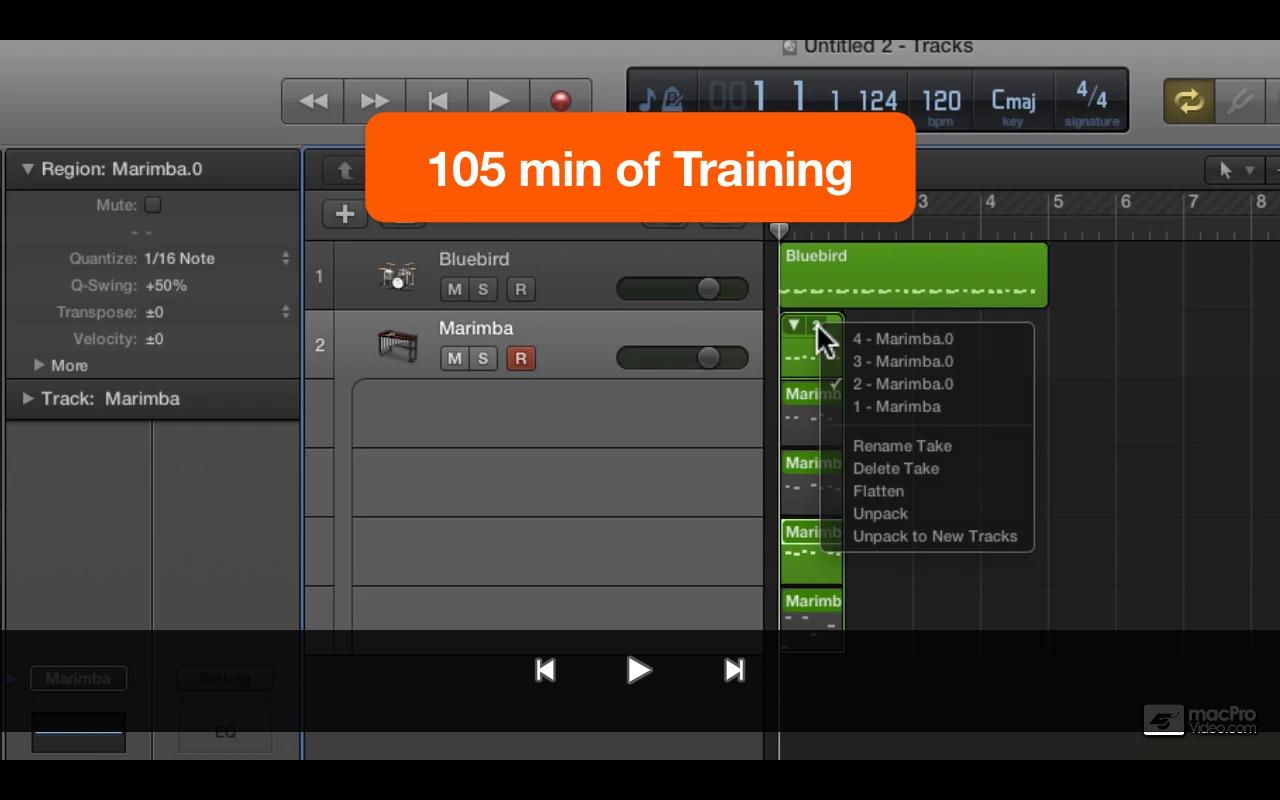Click bar 4 in the ruler

pos(990,202)
